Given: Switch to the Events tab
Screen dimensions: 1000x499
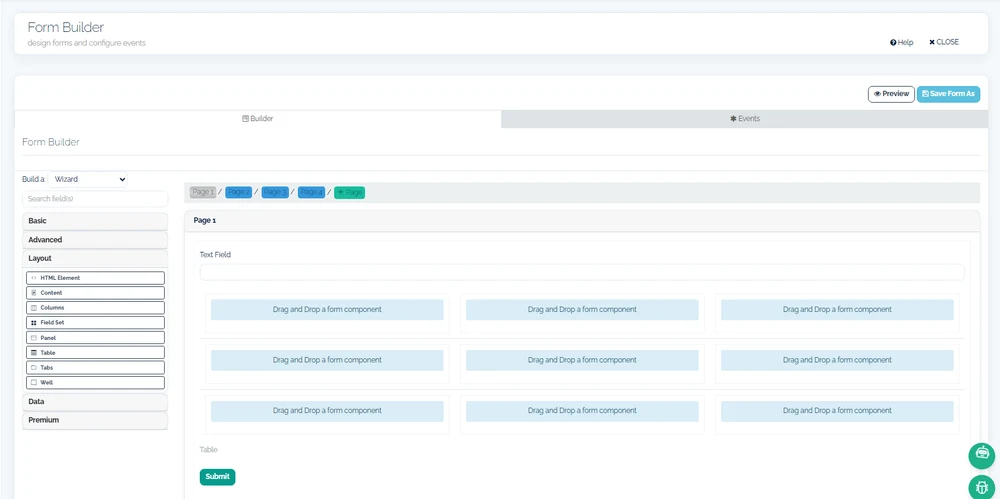Looking at the screenshot, I should [745, 119].
